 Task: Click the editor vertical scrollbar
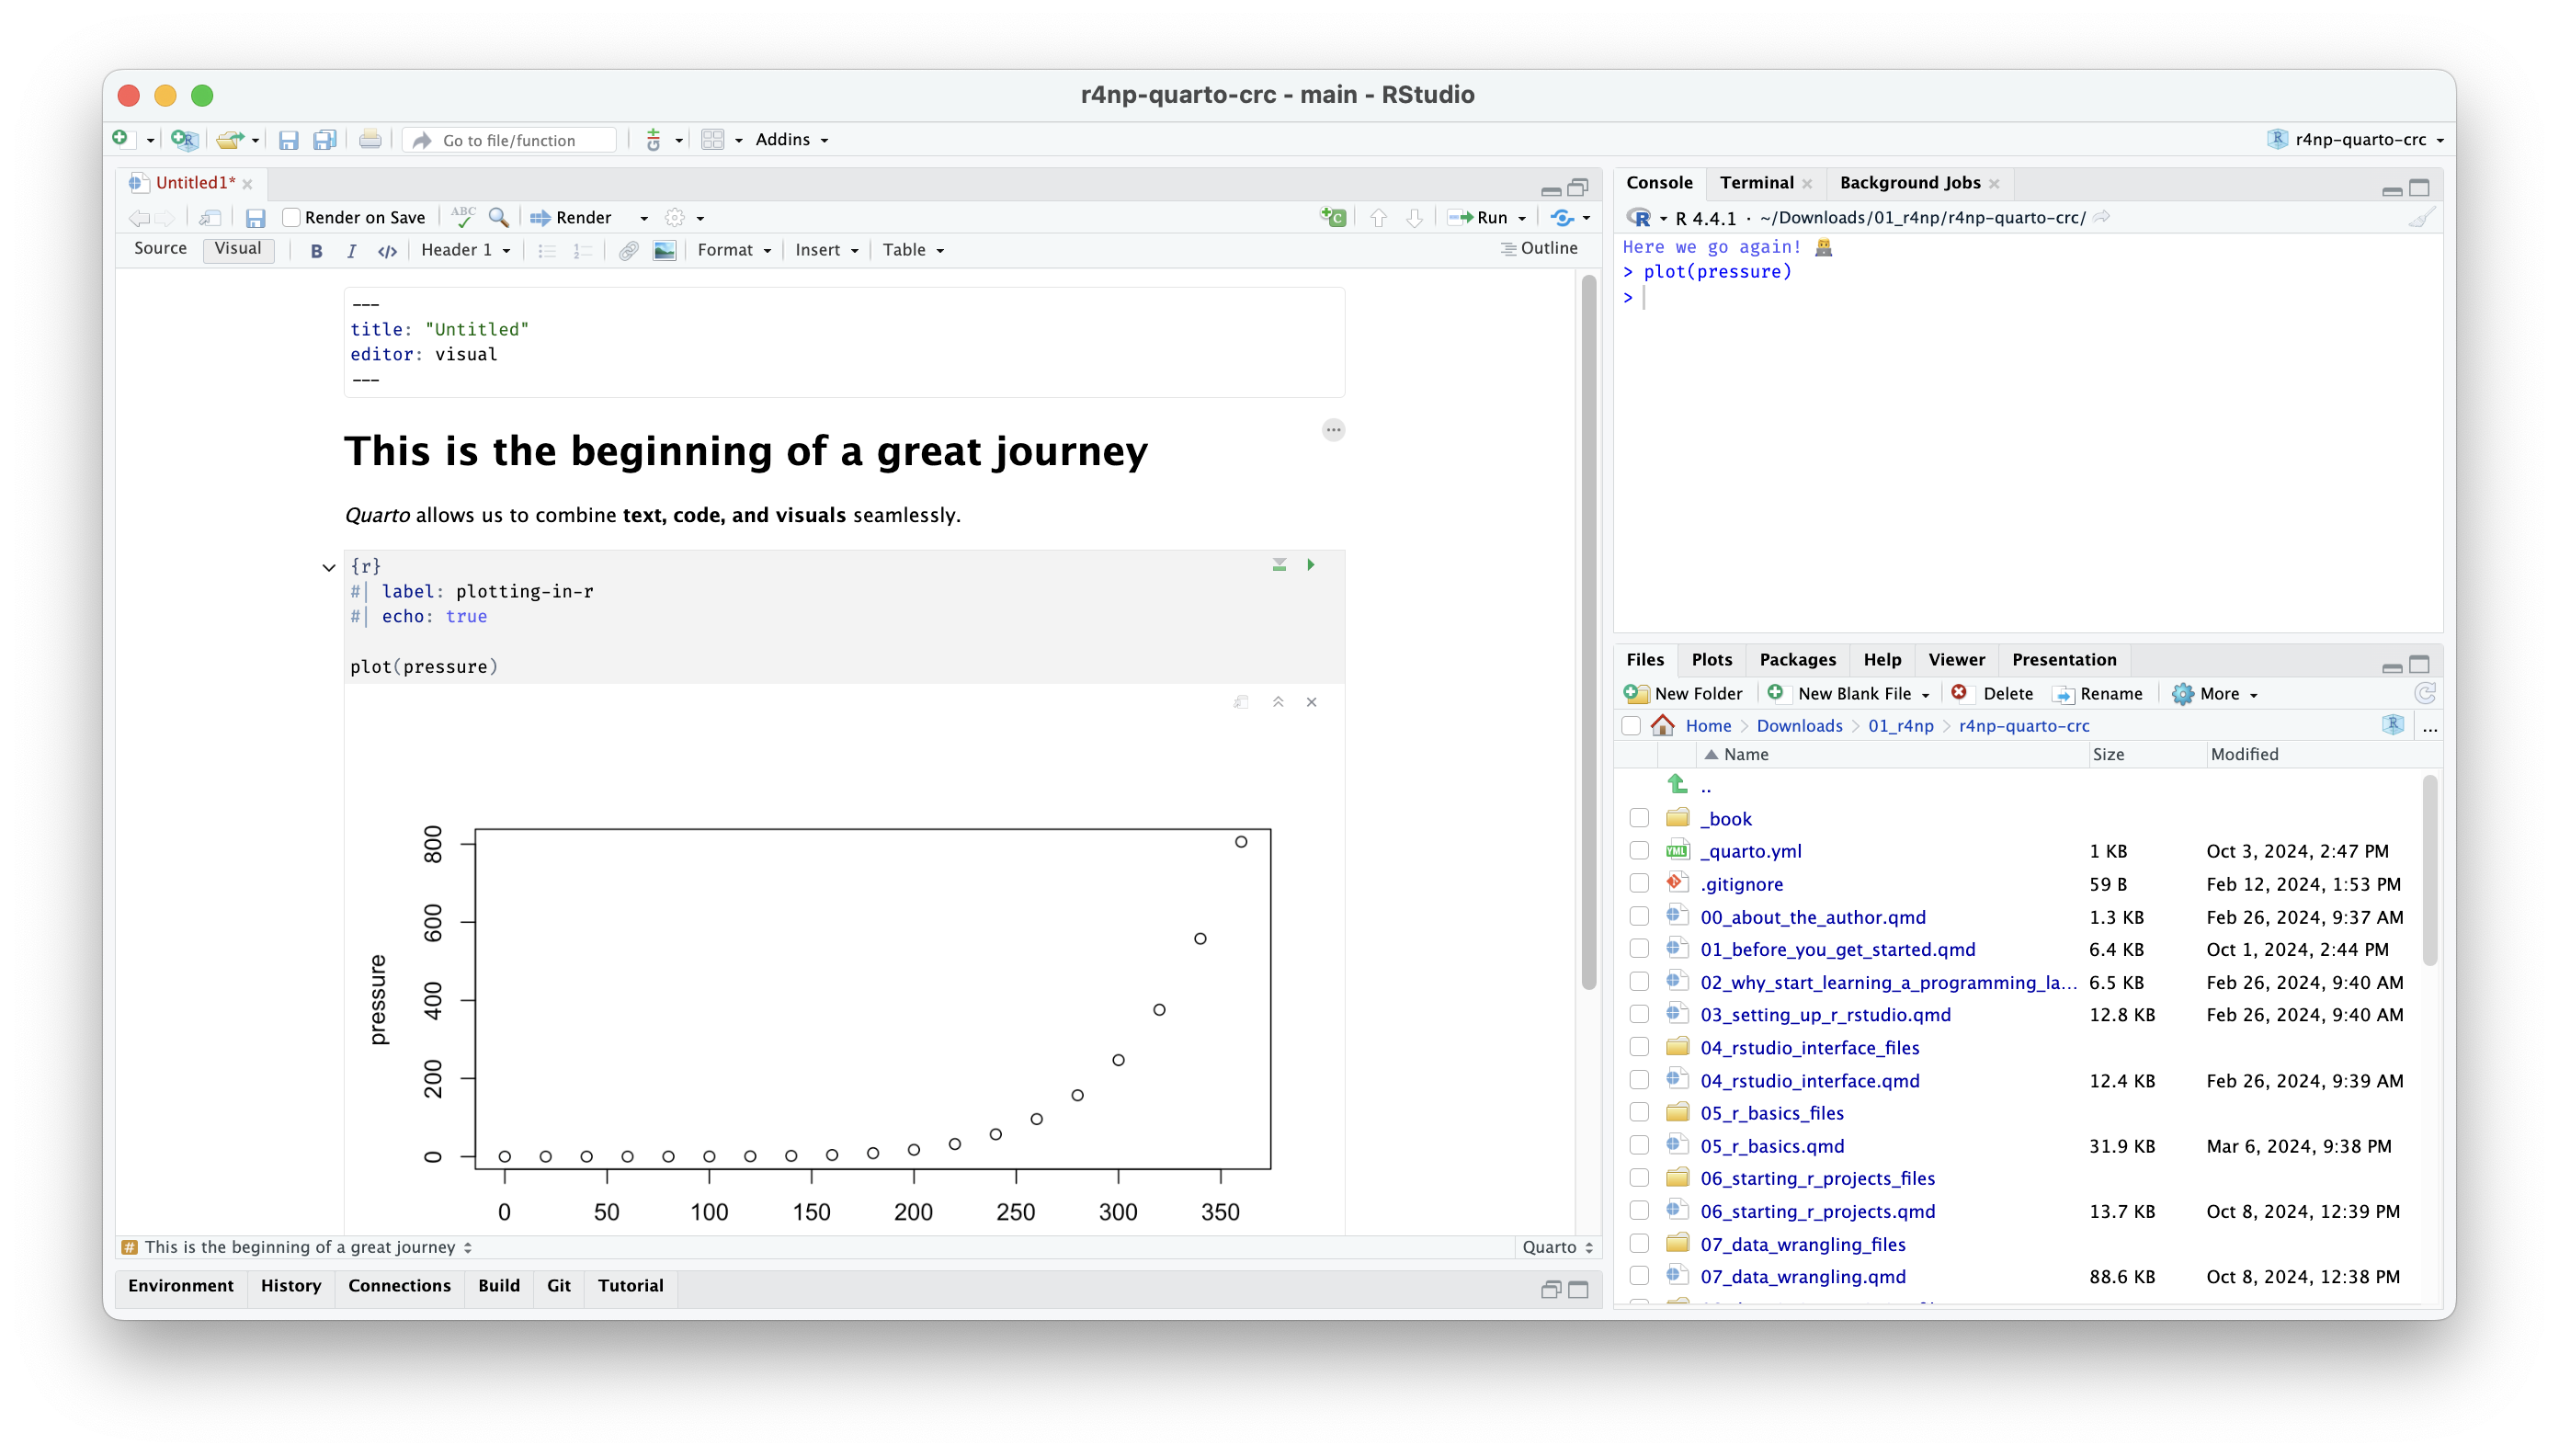[1589, 632]
